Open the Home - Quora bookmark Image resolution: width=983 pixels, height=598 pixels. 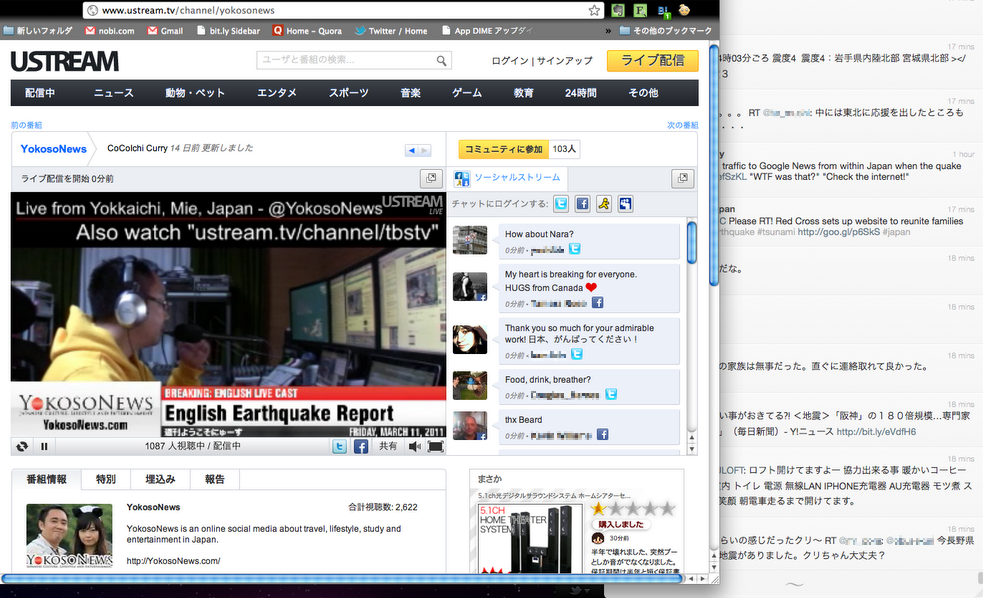(x=308, y=31)
